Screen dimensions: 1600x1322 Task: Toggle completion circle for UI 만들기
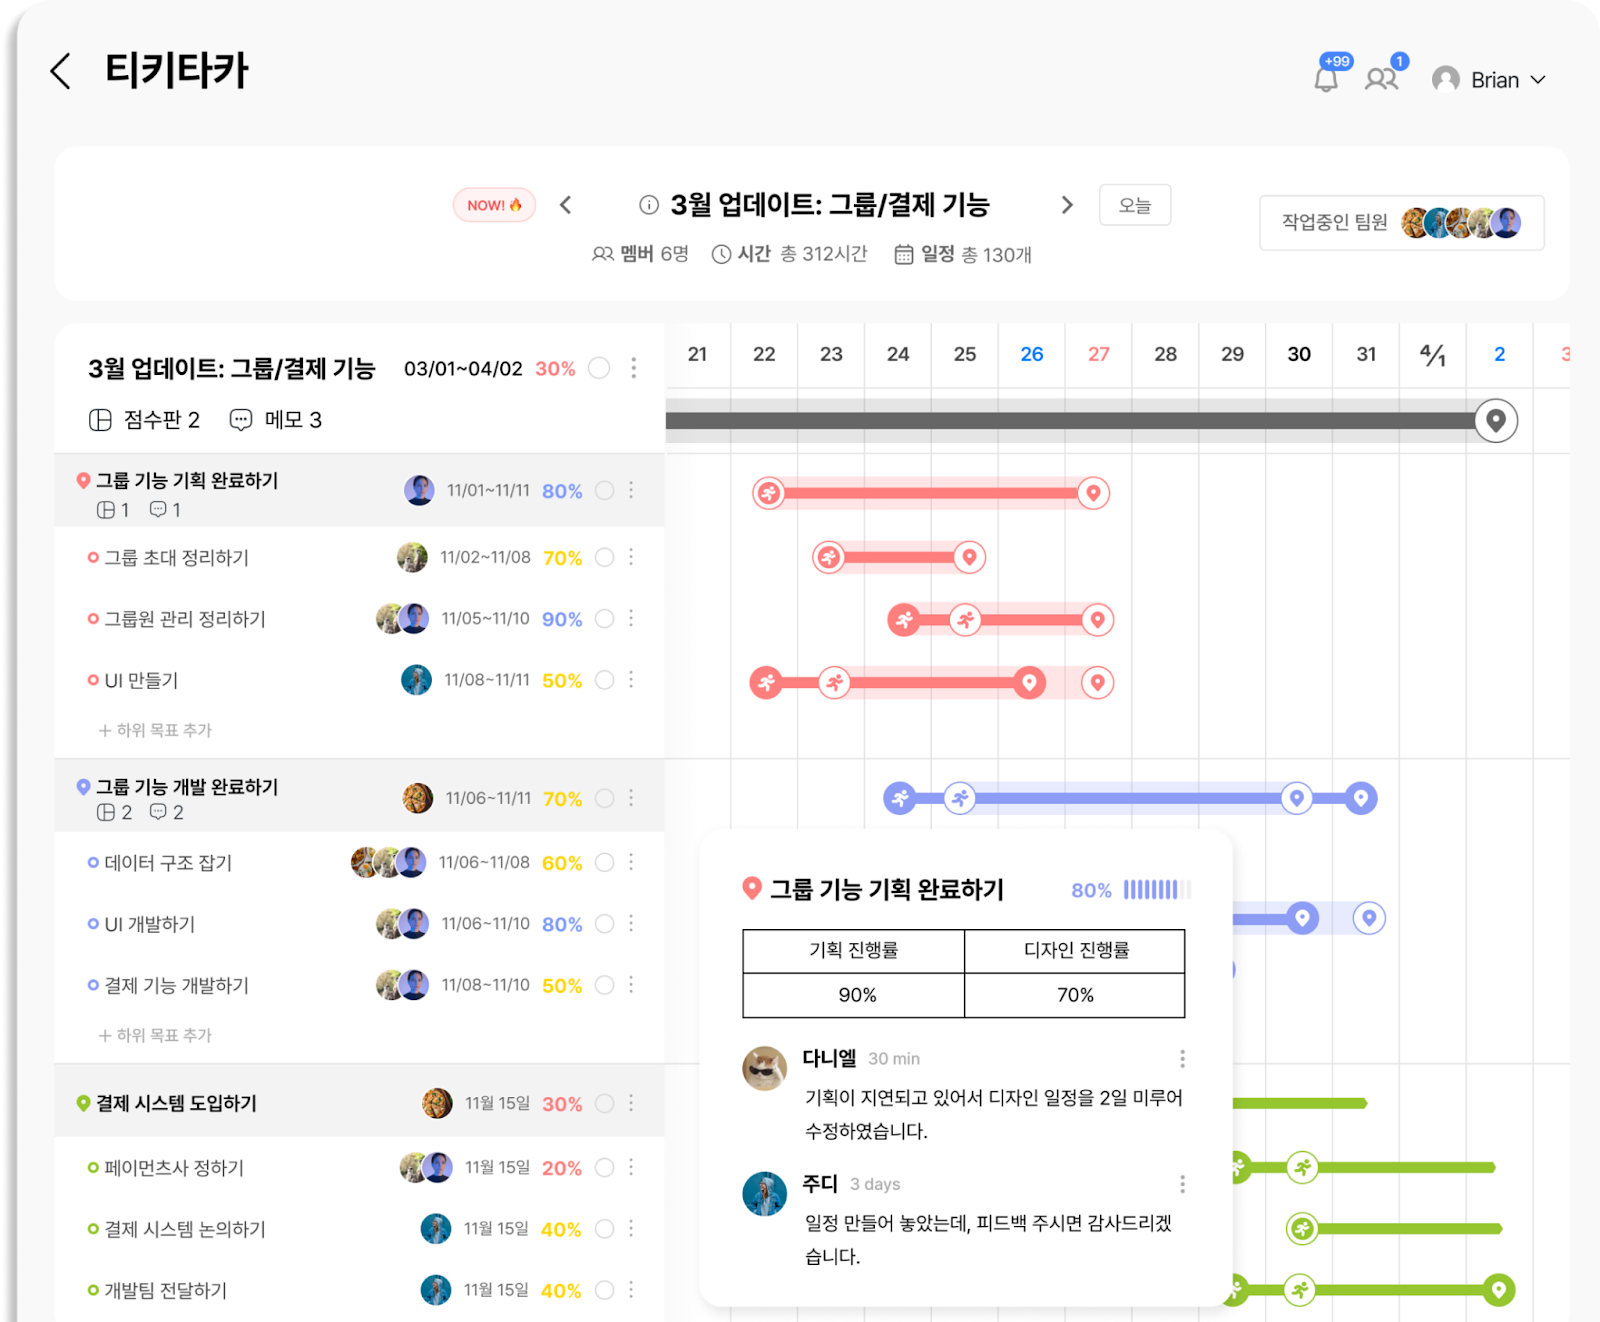coord(604,680)
